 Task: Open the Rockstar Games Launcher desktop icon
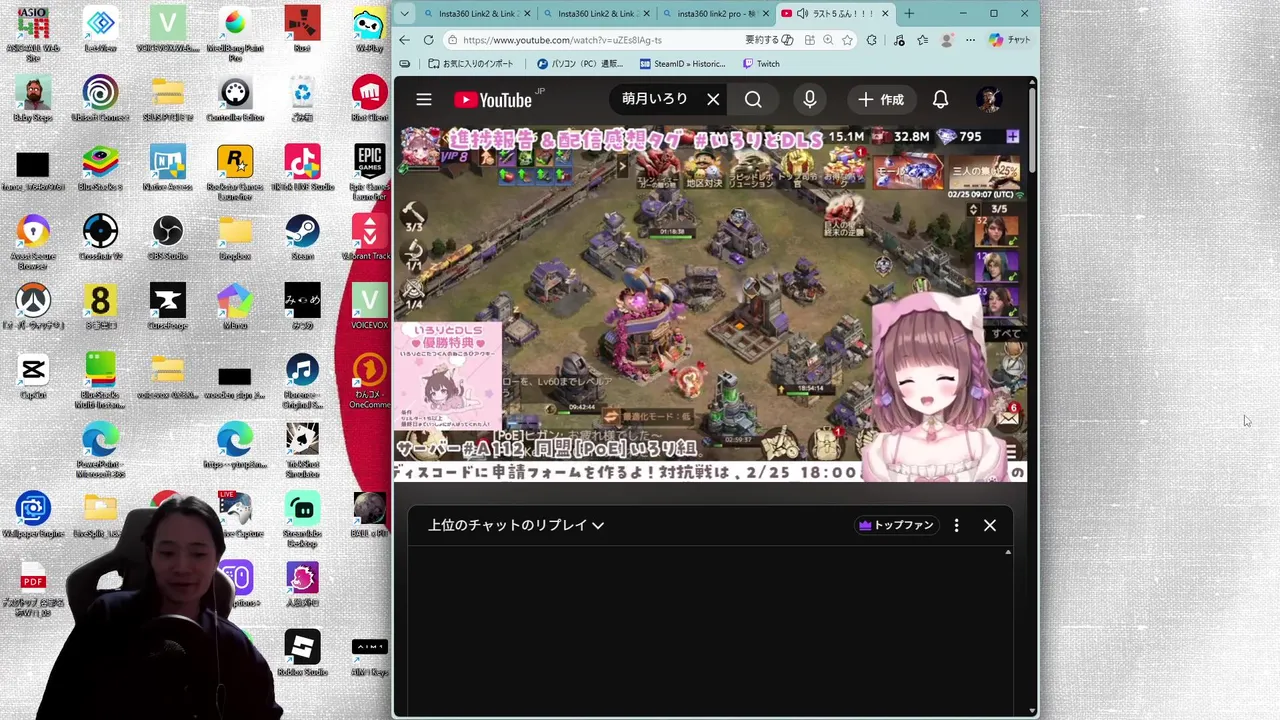[x=235, y=172]
